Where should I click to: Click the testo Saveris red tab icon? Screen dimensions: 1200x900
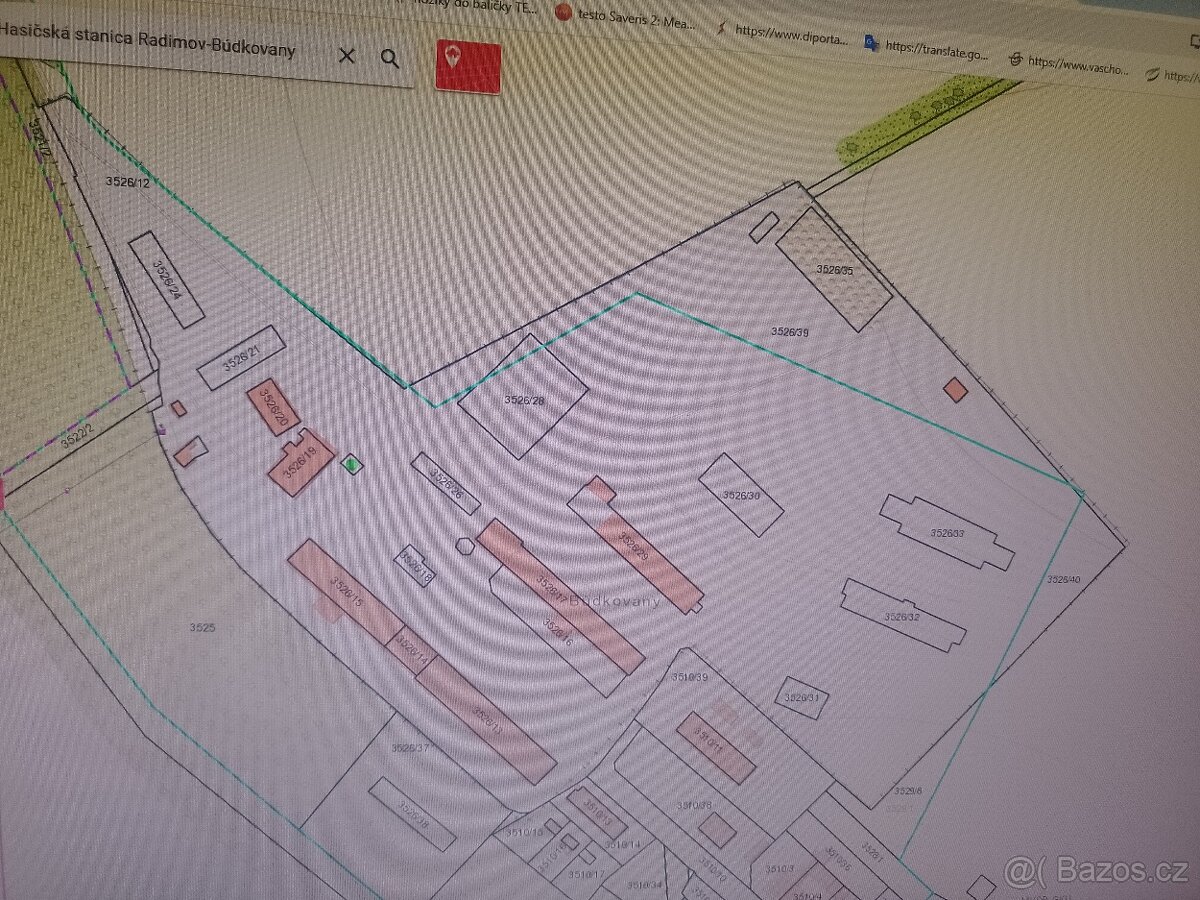[563, 13]
